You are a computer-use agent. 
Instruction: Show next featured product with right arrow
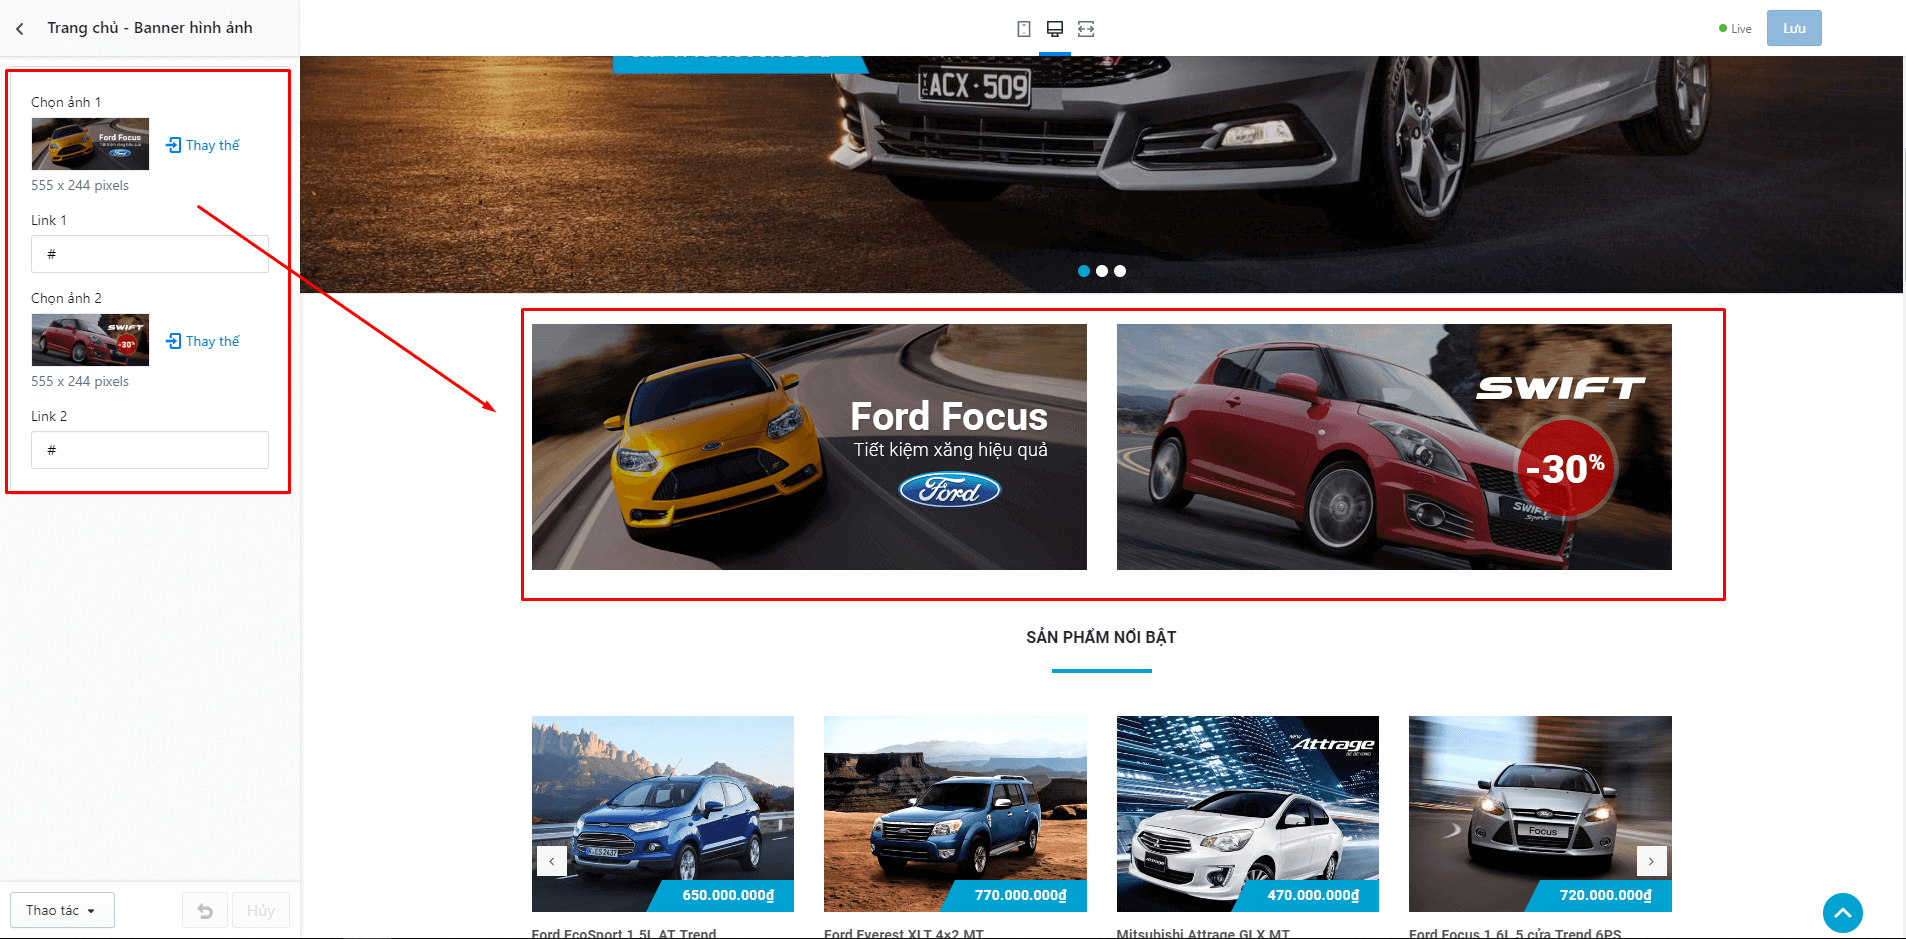tap(1651, 861)
